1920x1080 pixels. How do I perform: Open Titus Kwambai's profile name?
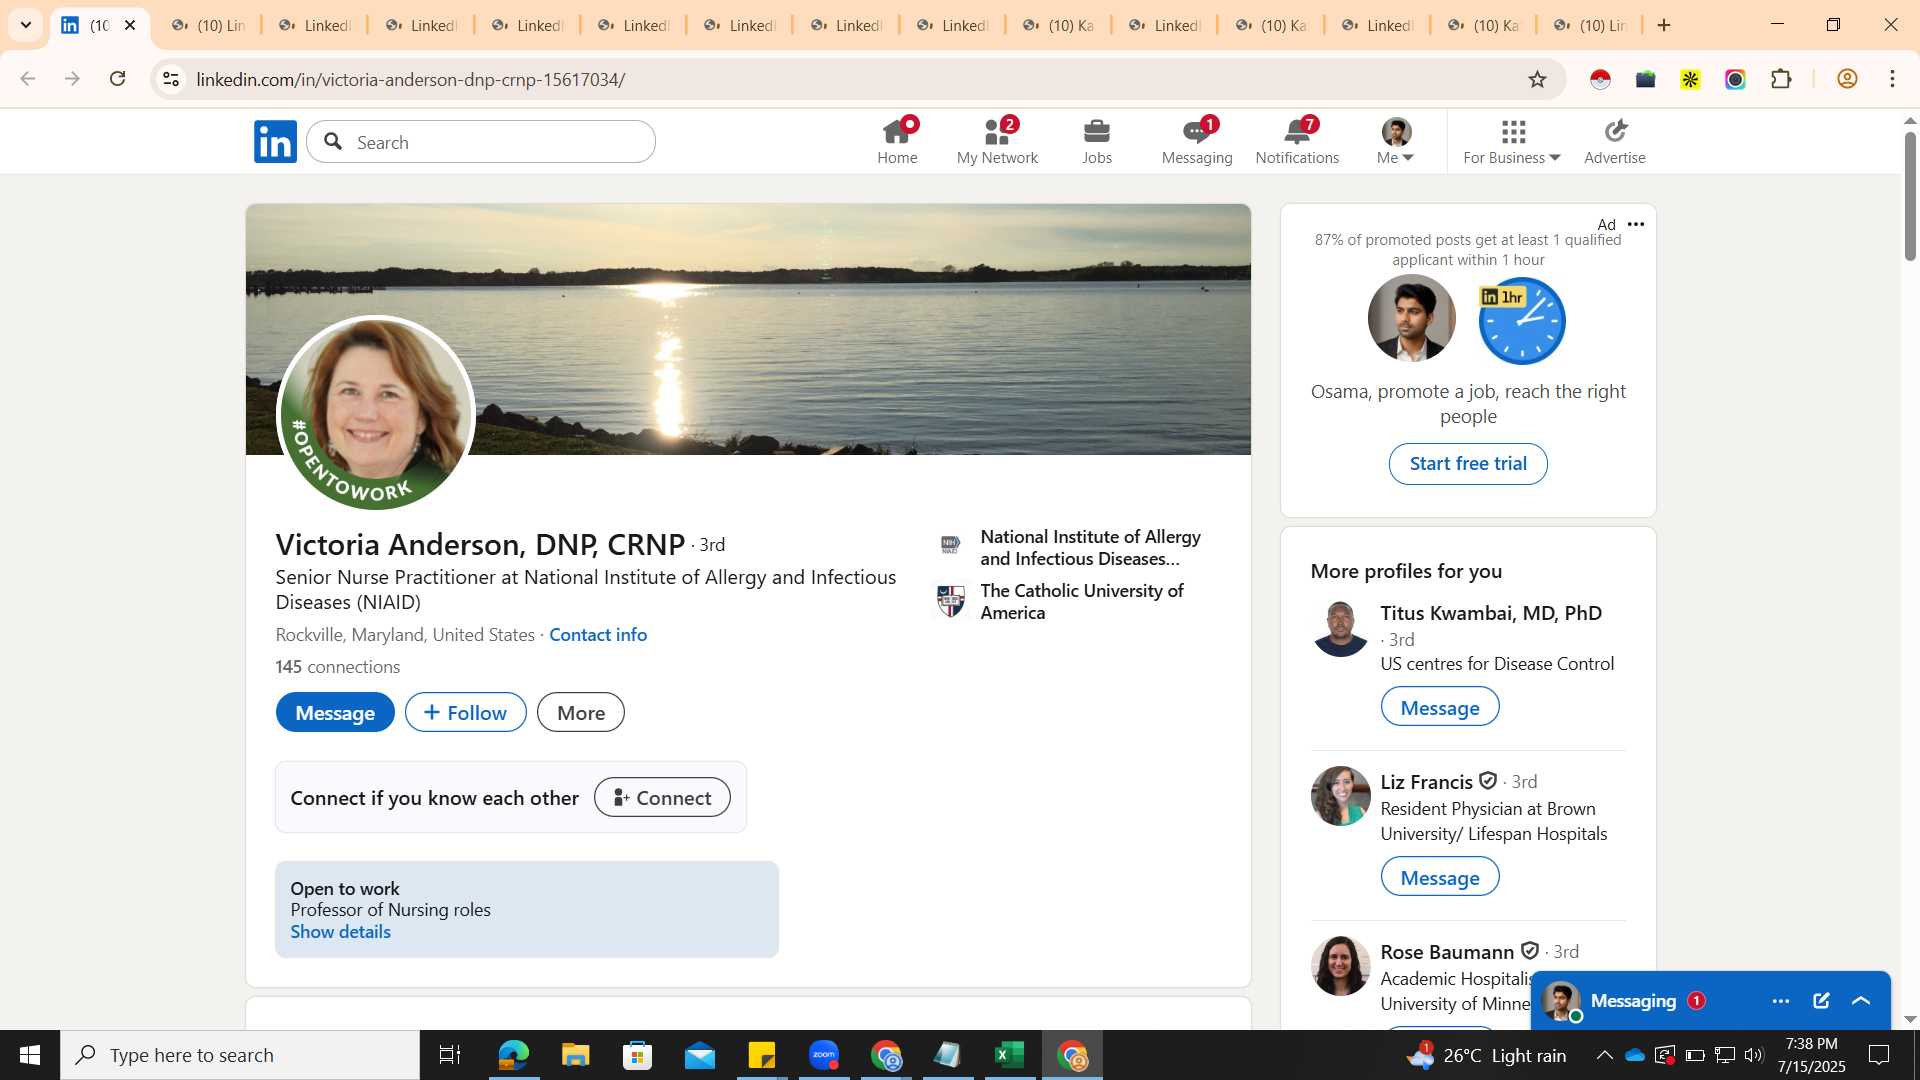(1491, 613)
